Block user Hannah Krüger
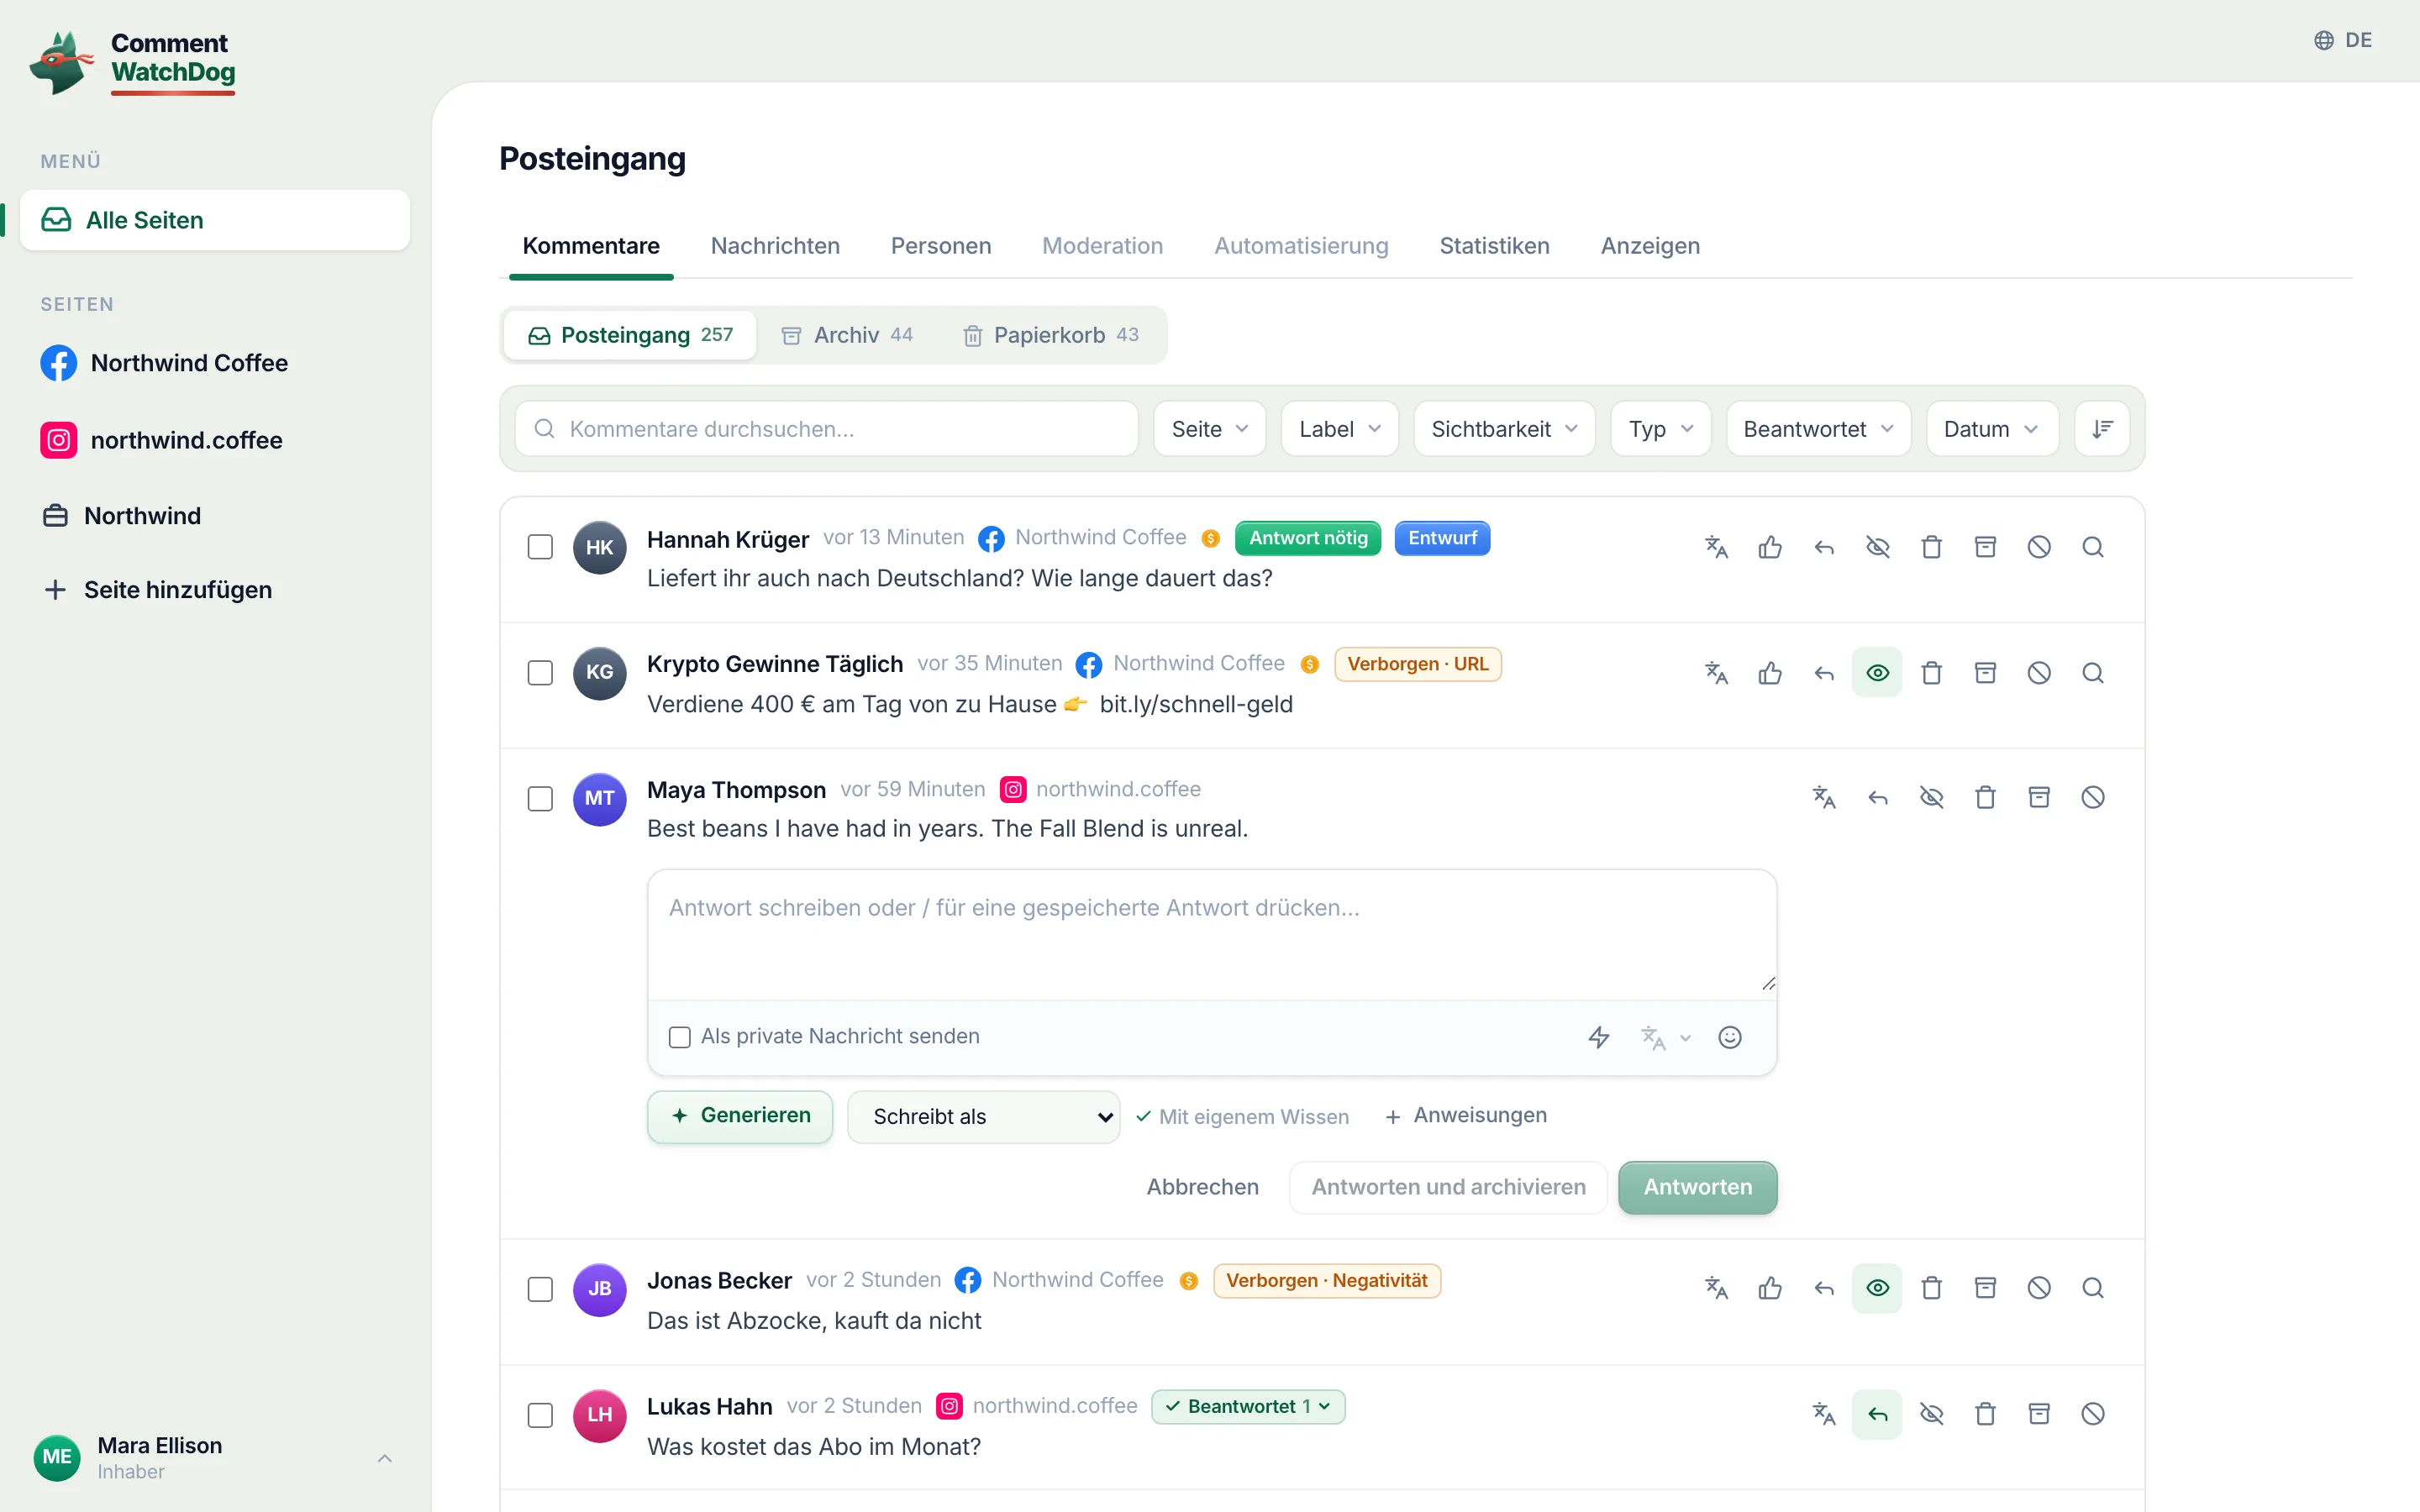Viewport: 2420px width, 1512px height. (x=2039, y=547)
